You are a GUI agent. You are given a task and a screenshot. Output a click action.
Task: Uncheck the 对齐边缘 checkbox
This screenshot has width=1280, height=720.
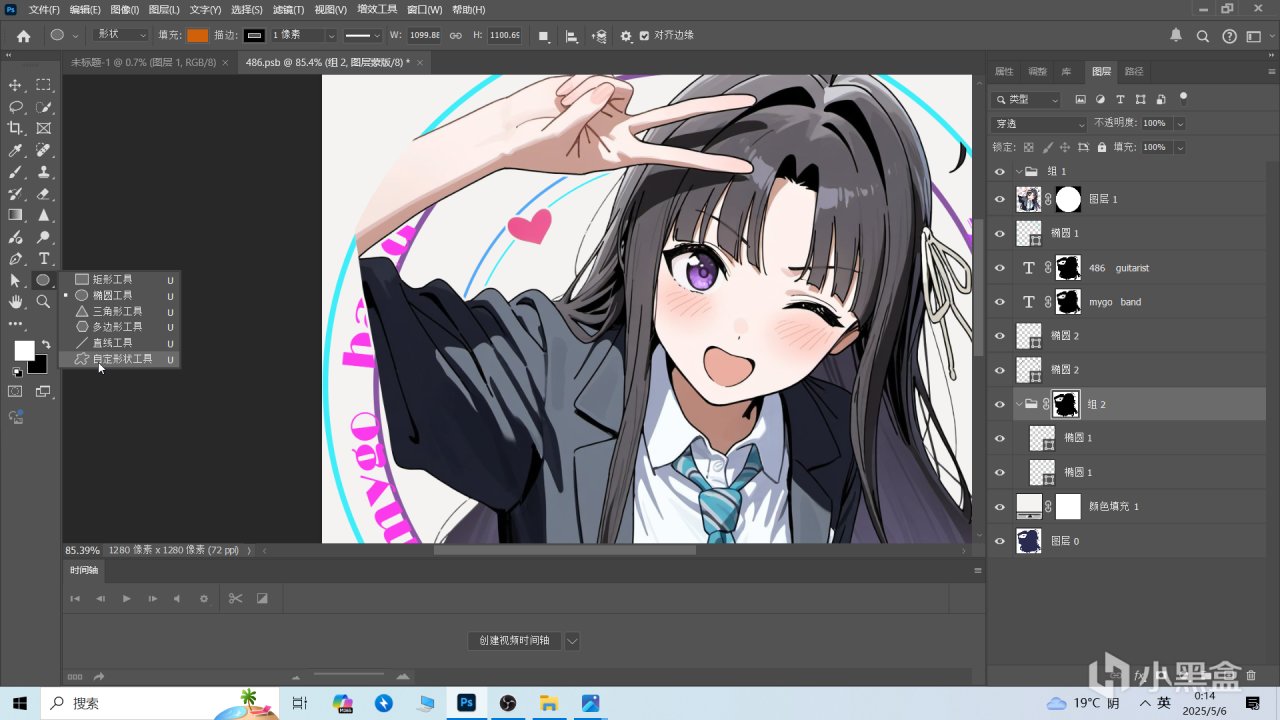coord(644,36)
